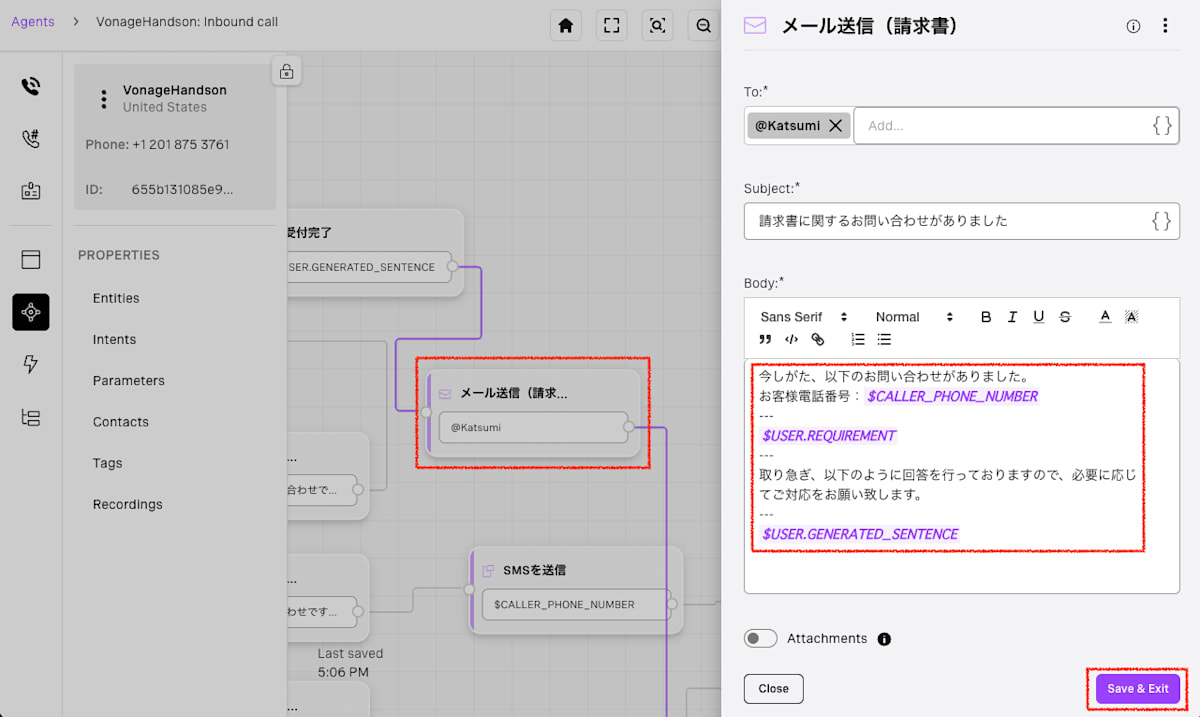The width and height of the screenshot is (1200, 717).
Task: Open the Normal text size dropdown
Action: [914, 317]
